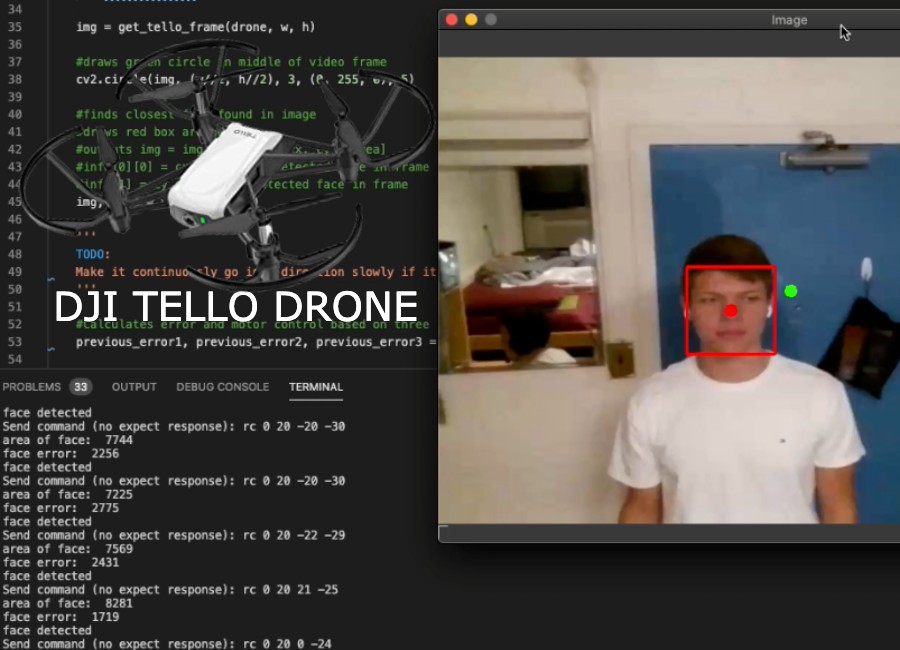Viewport: 900px width, 650px height.
Task: Select the TERMINAL tab
Action: click(x=316, y=387)
